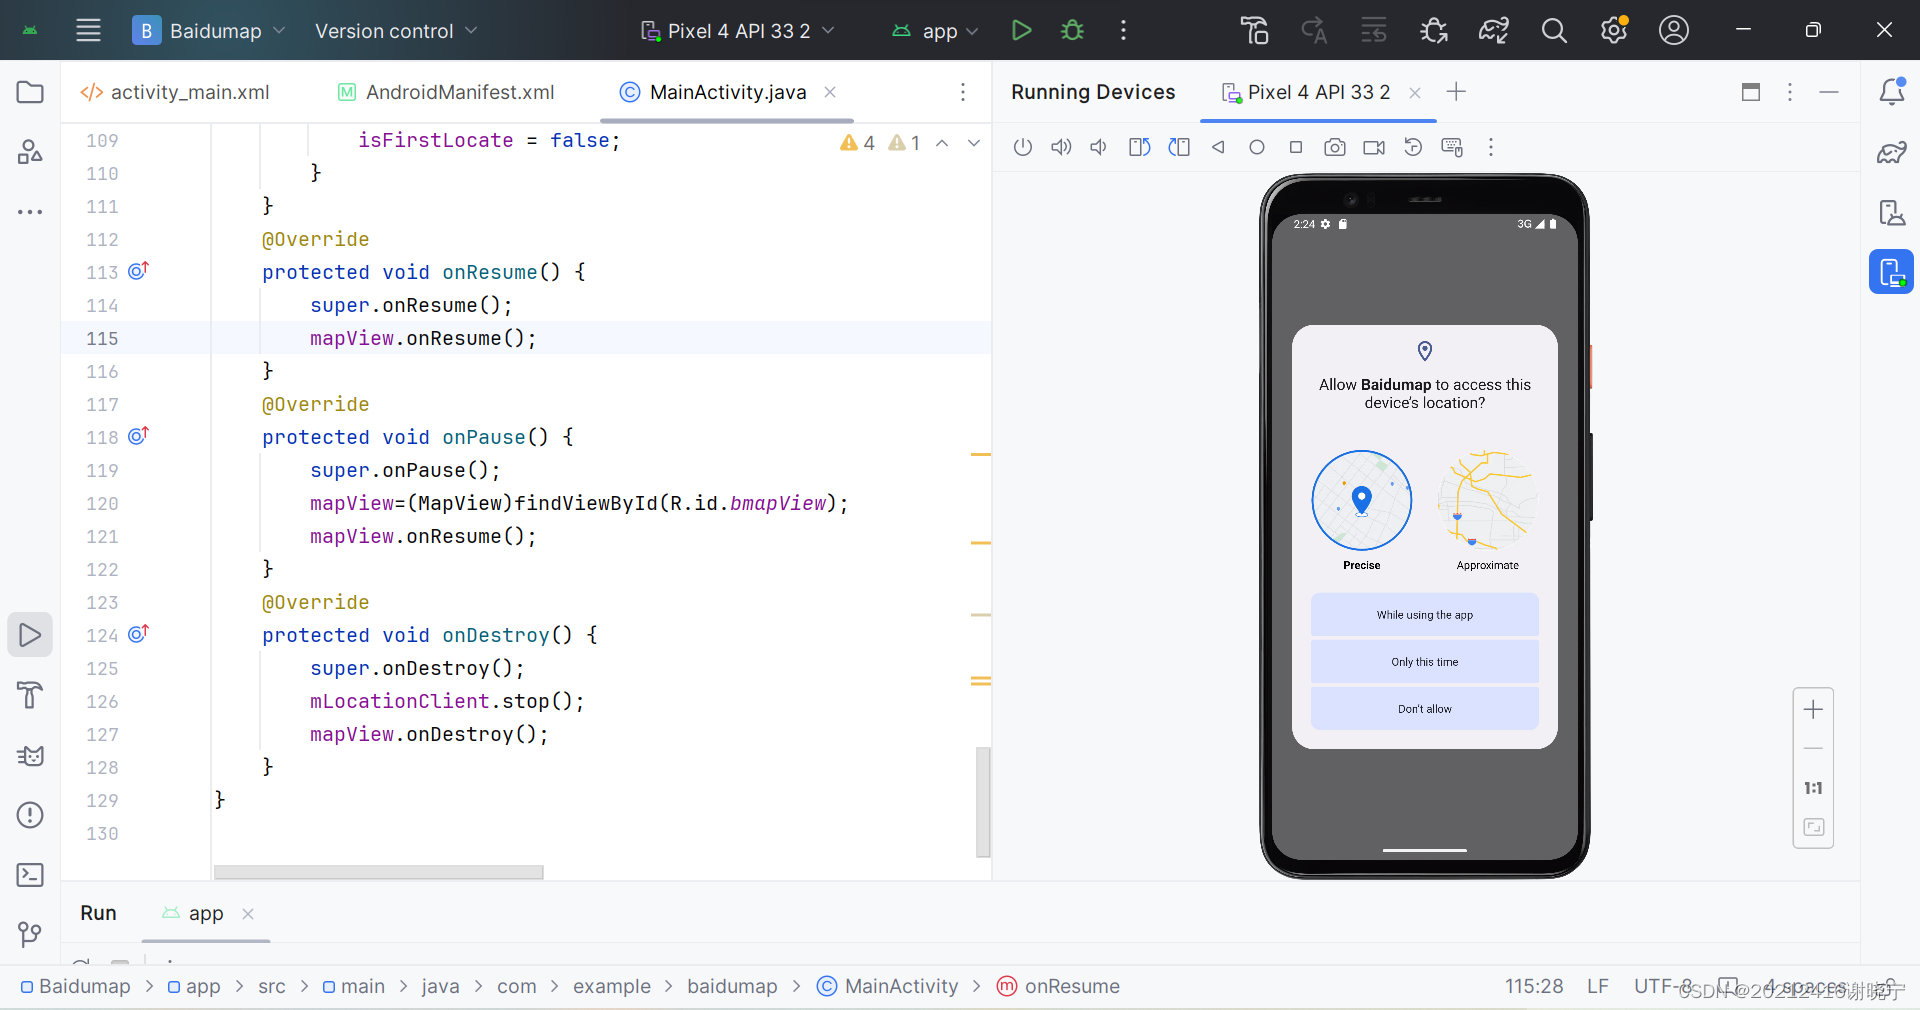Jump to previous highlighted error arrow up
1920x1010 pixels.
[942, 143]
